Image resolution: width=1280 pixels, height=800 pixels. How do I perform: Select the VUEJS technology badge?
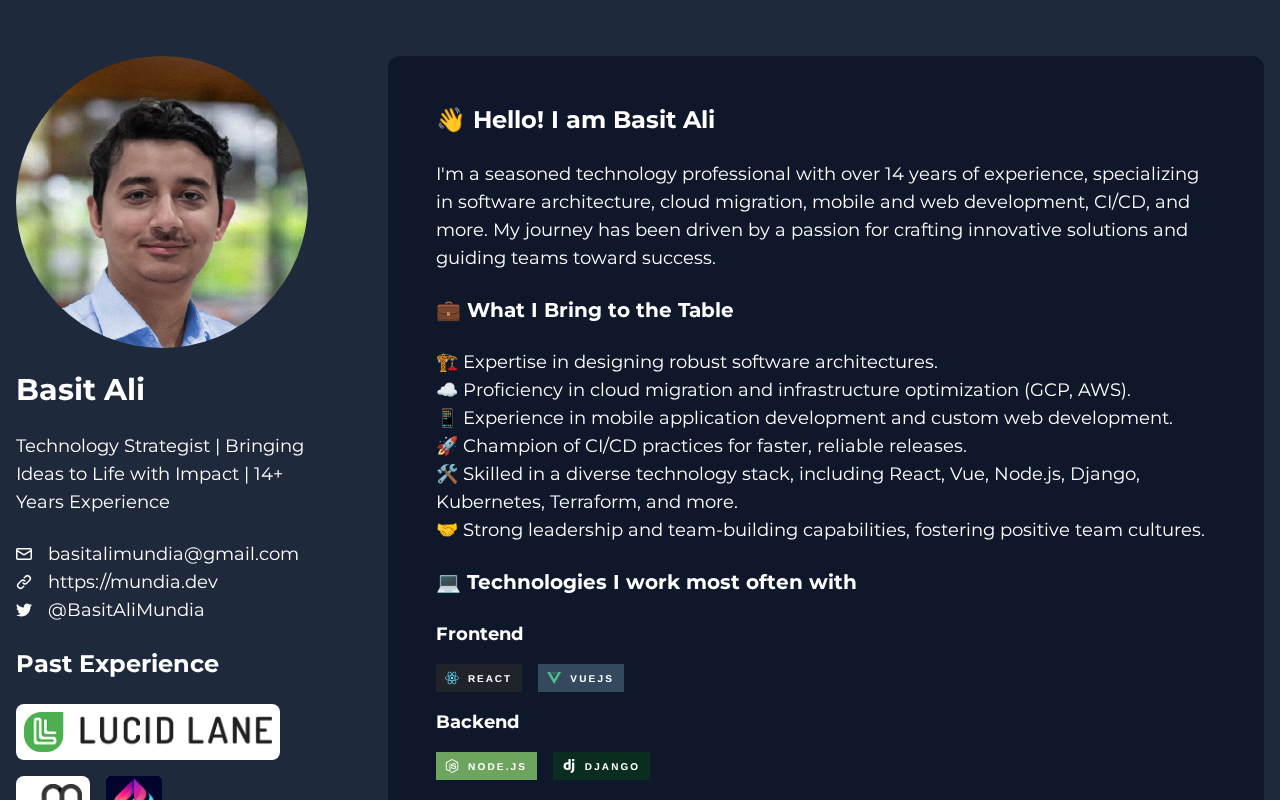[581, 678]
